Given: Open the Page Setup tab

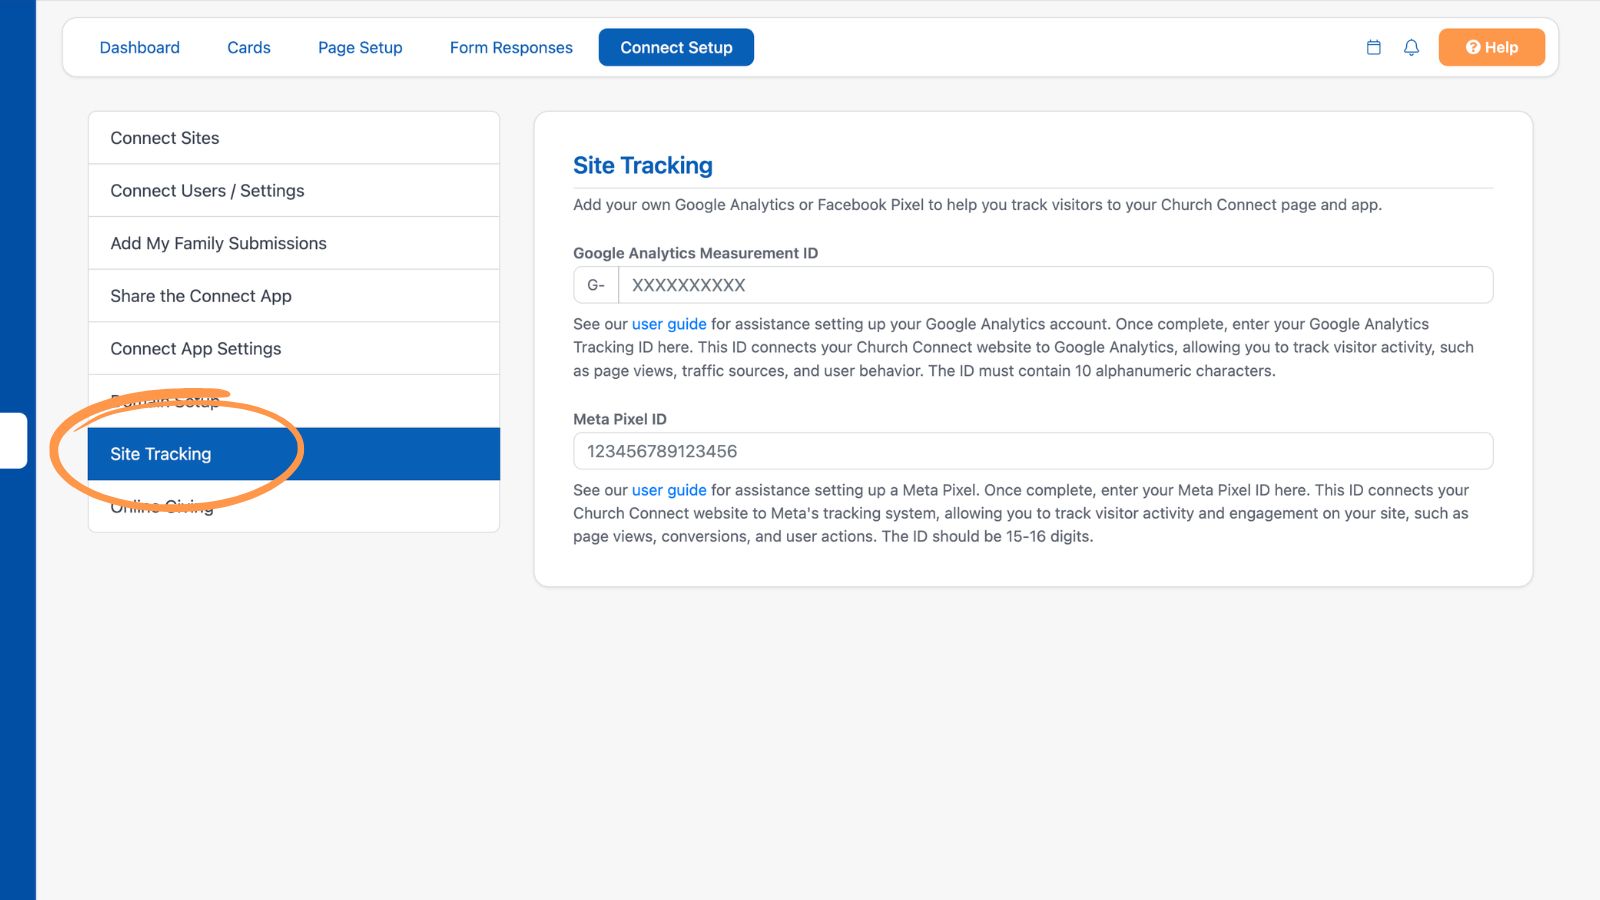Looking at the screenshot, I should click(x=360, y=47).
